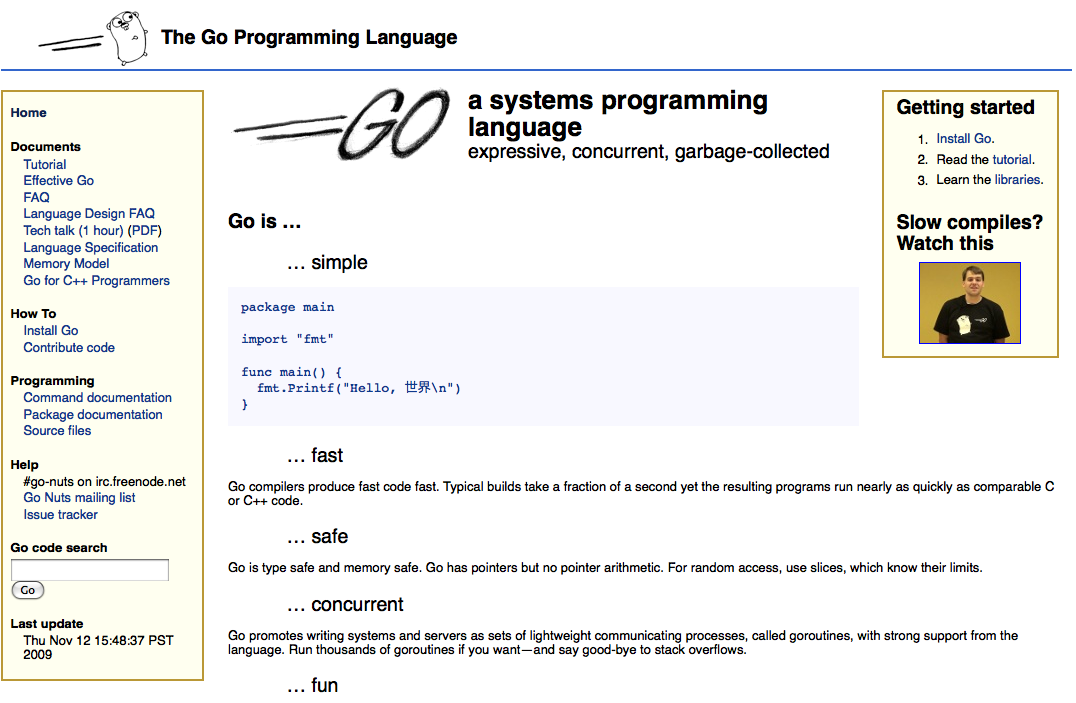The height and width of the screenshot is (703, 1076).
Task: Open Language Design FAQ link
Action: click(89, 214)
